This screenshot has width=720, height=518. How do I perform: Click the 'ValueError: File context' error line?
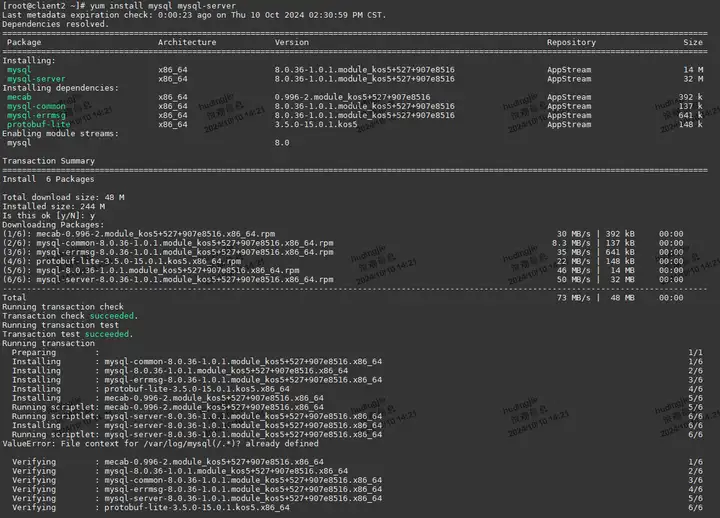[x=160, y=444]
